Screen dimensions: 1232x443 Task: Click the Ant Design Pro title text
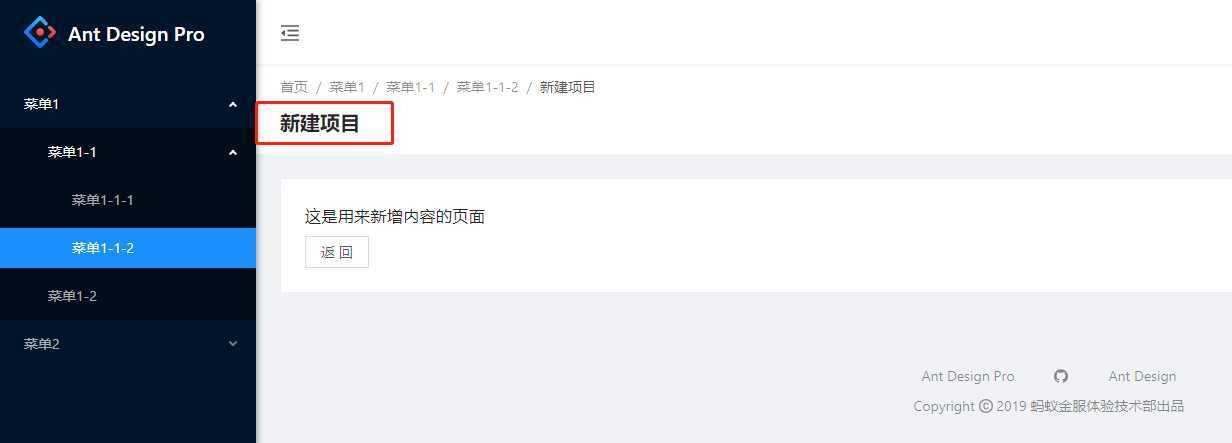[136, 34]
